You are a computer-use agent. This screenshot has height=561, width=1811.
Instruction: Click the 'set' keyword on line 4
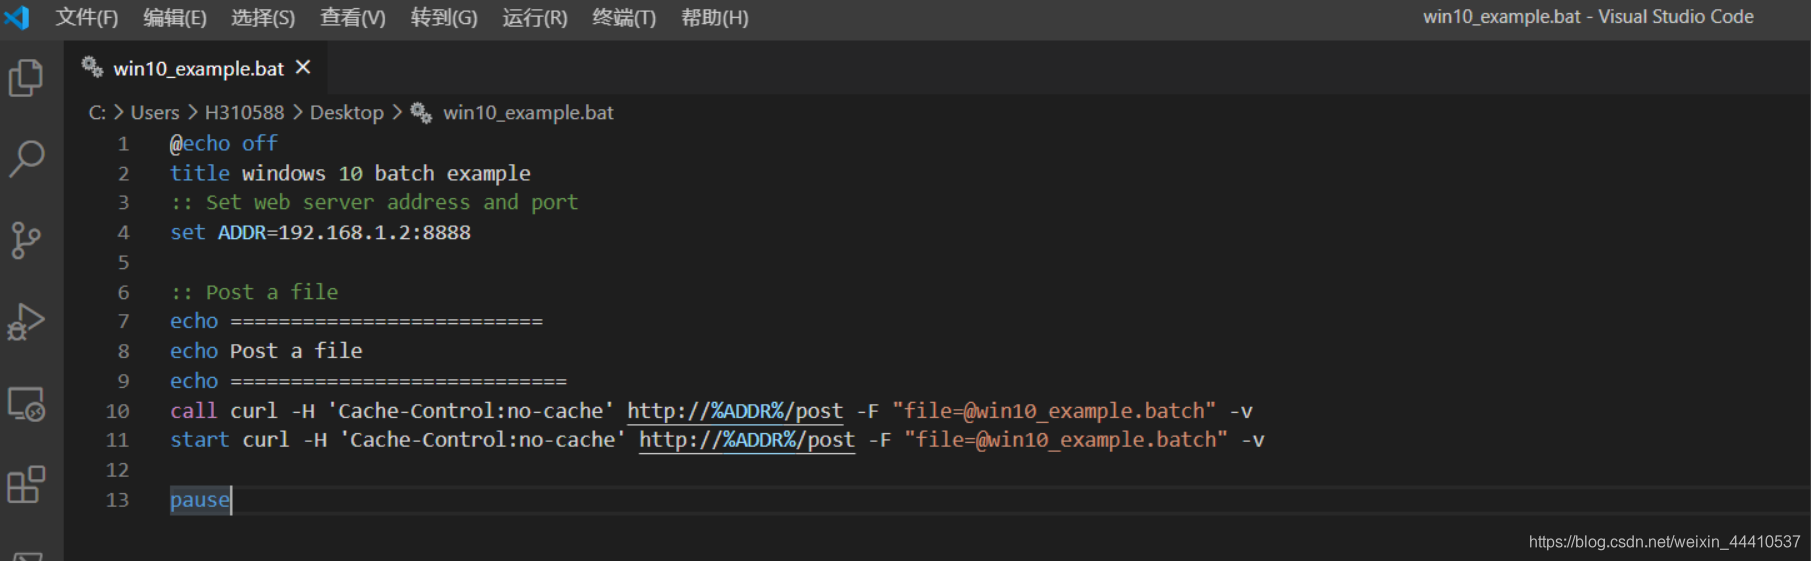(188, 233)
